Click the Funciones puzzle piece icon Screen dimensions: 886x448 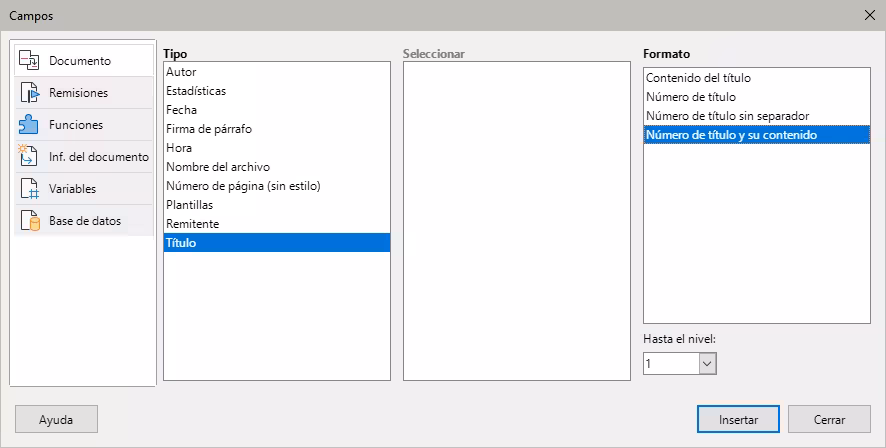click(29, 125)
